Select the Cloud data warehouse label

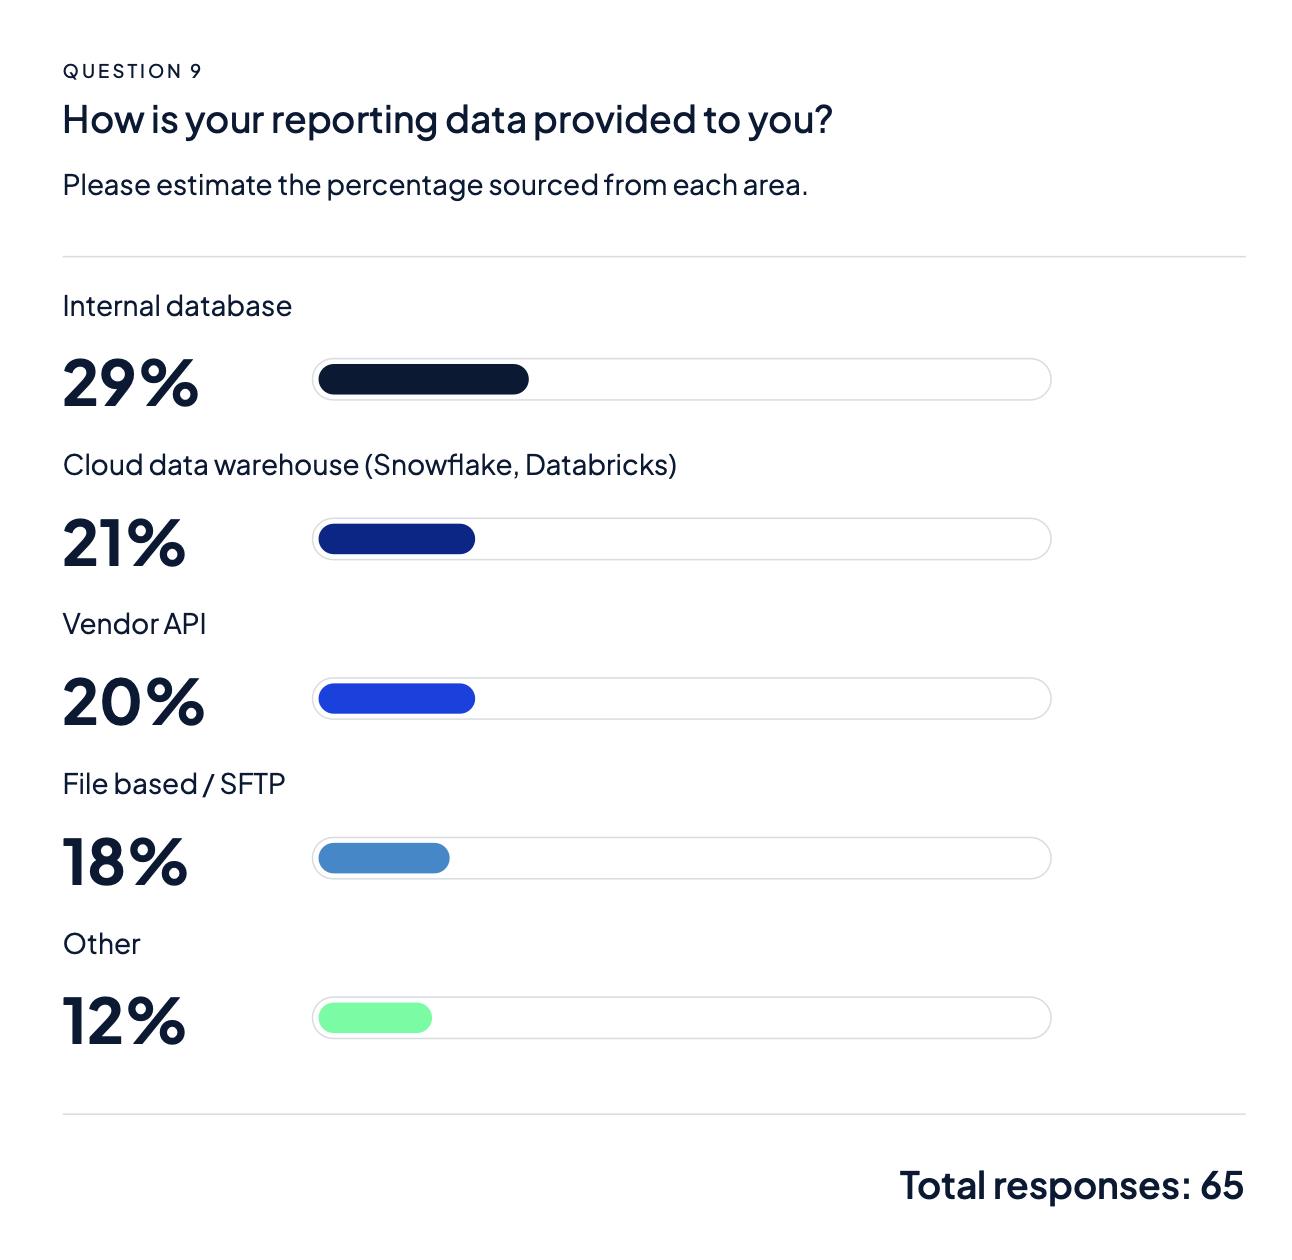click(x=369, y=465)
